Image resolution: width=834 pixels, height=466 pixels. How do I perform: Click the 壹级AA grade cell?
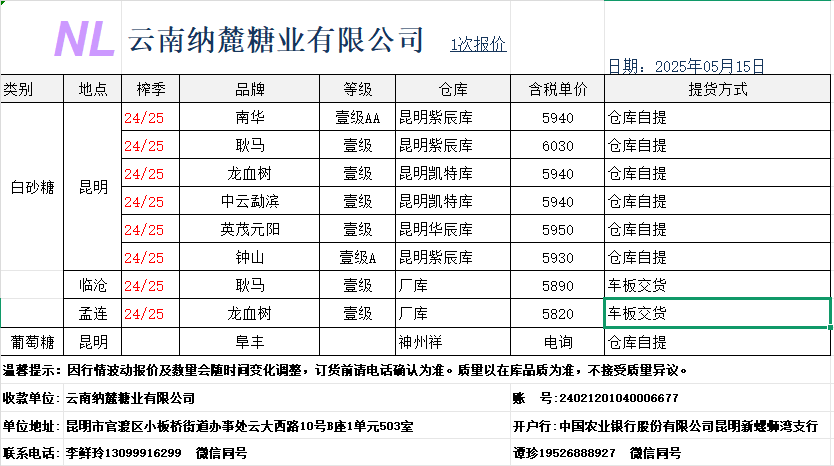[x=357, y=117]
